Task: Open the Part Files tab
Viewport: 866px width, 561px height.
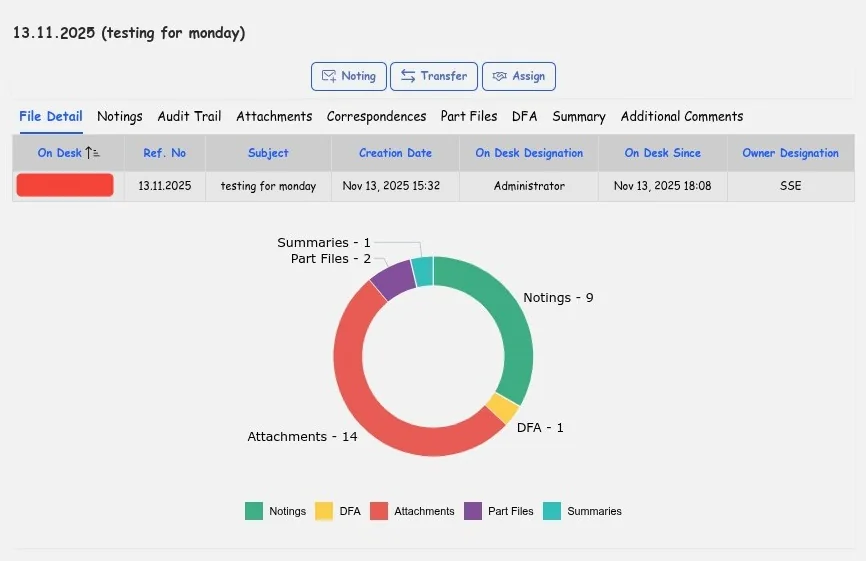Action: pos(469,117)
